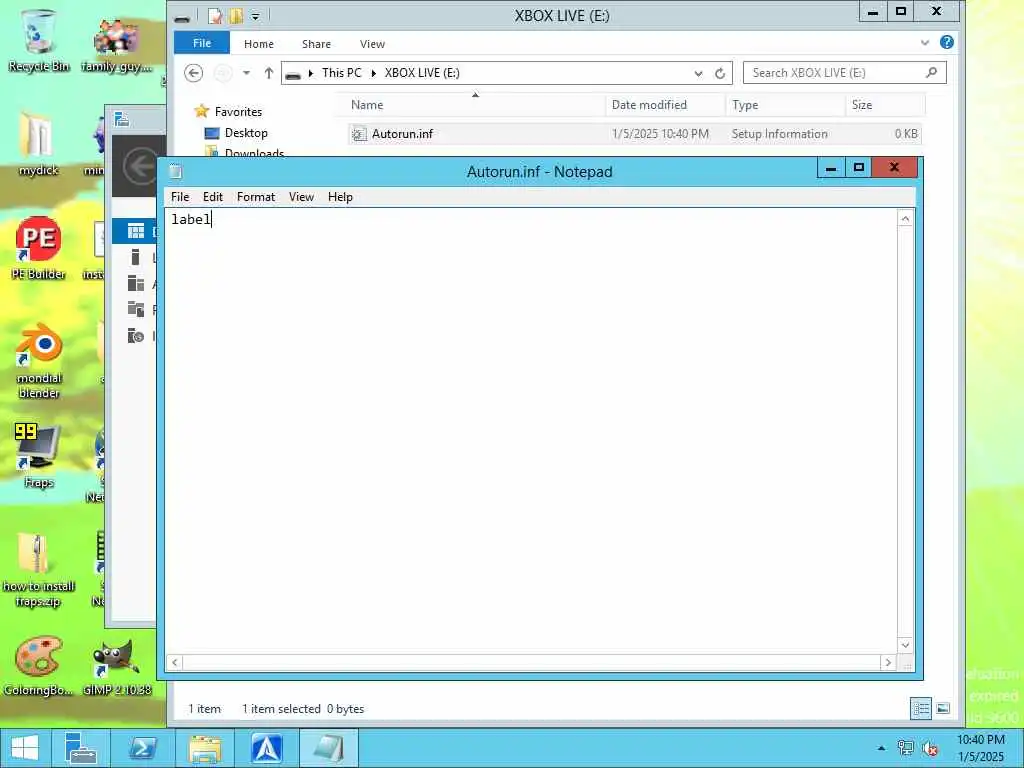The width and height of the screenshot is (1024, 768).
Task: Open Customize Quick Access Toolbar dropdown
Action: [255, 16]
